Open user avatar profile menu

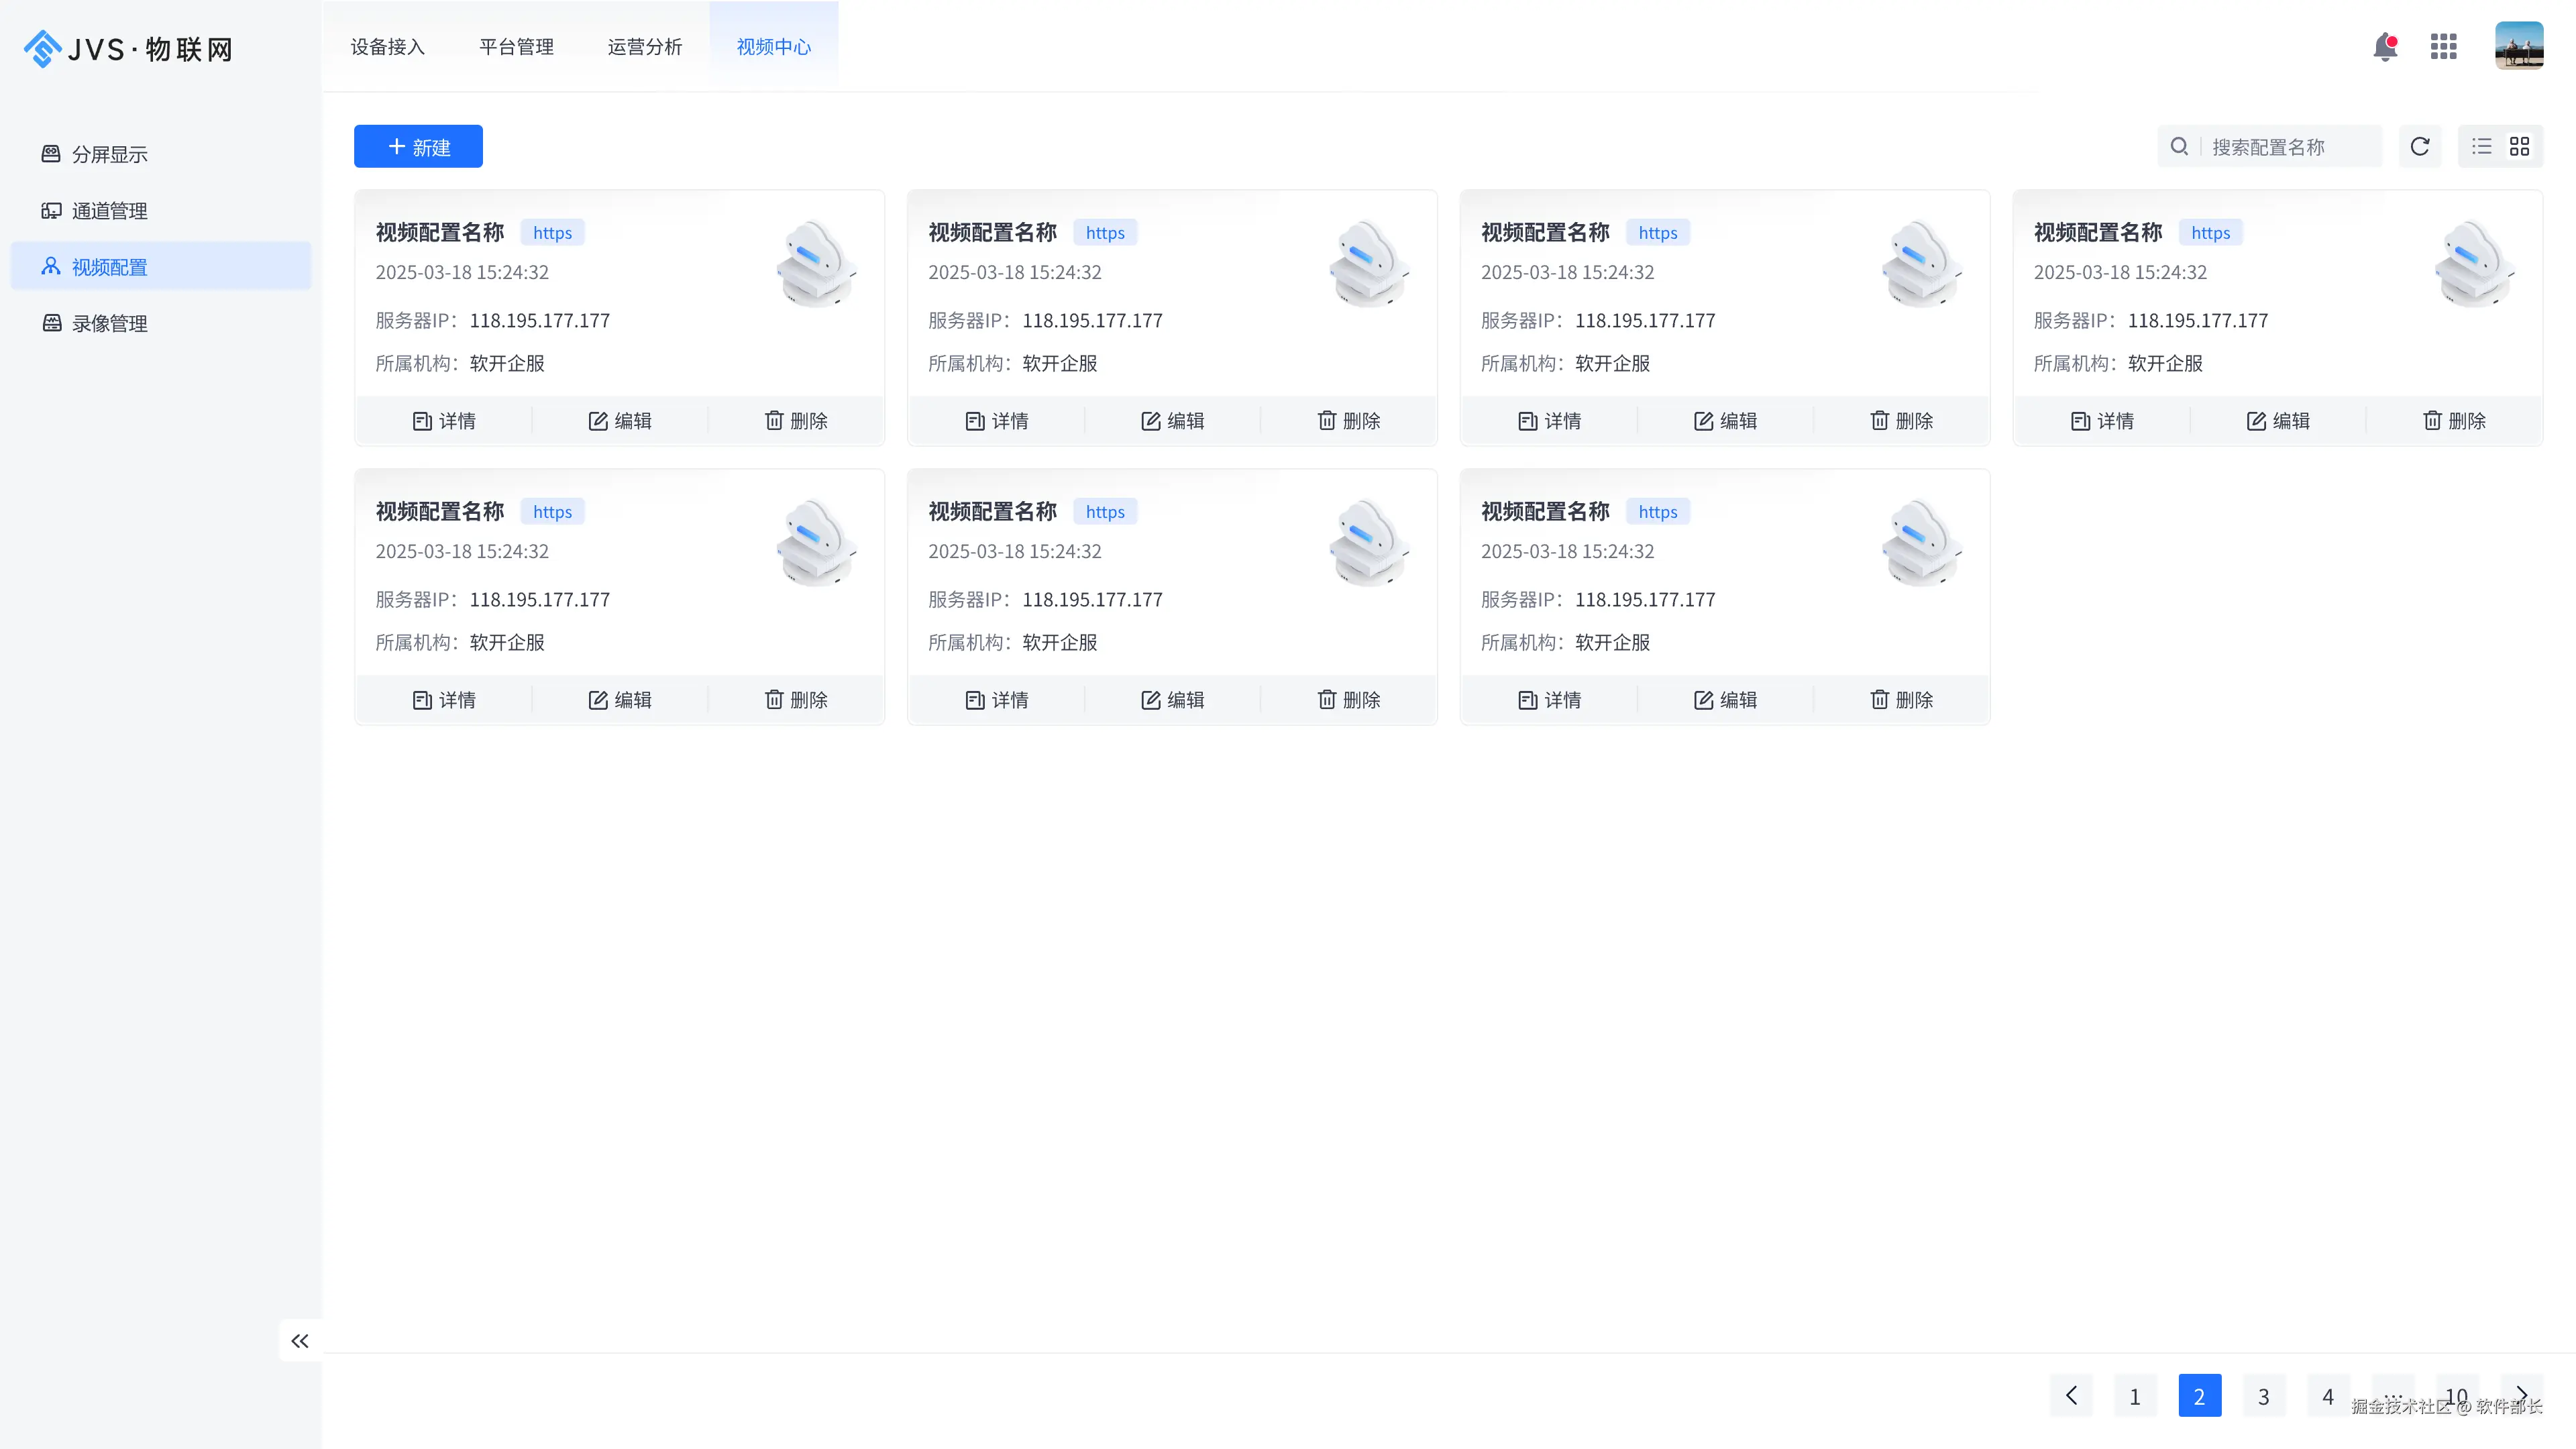(2518, 46)
